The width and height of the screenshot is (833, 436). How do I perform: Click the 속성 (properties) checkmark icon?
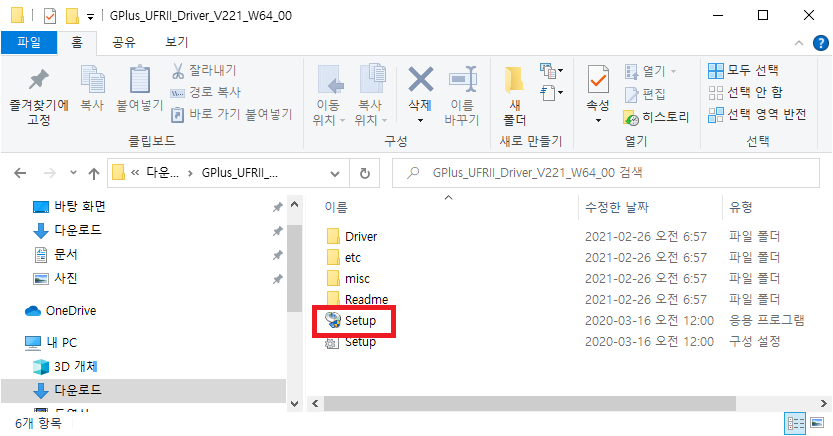coord(598,80)
